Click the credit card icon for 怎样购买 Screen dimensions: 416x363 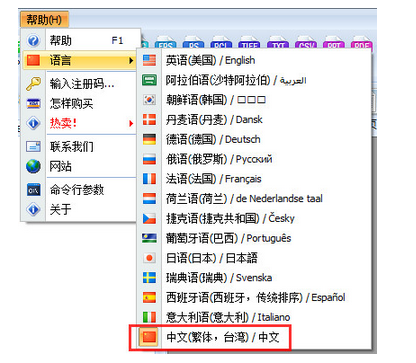click(33, 104)
